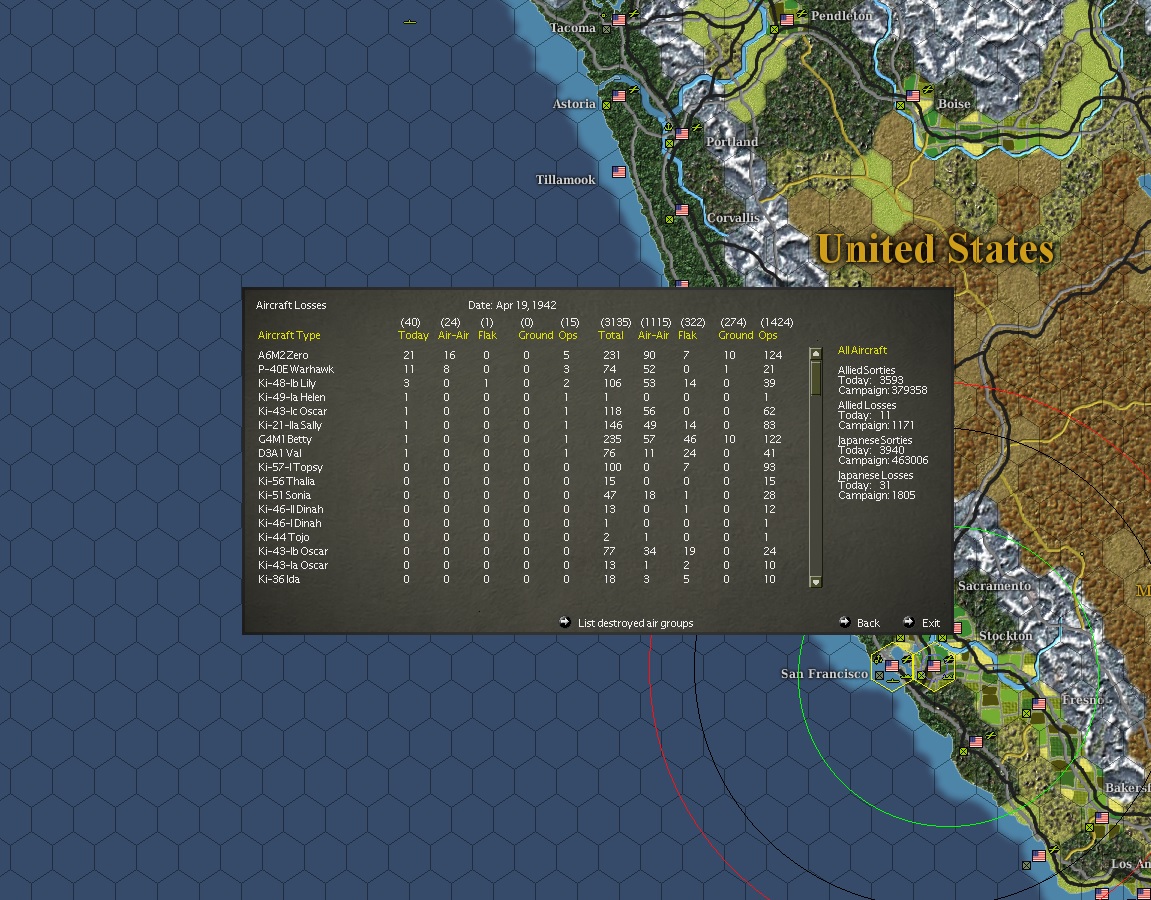
Task: Click the Sacramento city label
Action: (x=994, y=586)
